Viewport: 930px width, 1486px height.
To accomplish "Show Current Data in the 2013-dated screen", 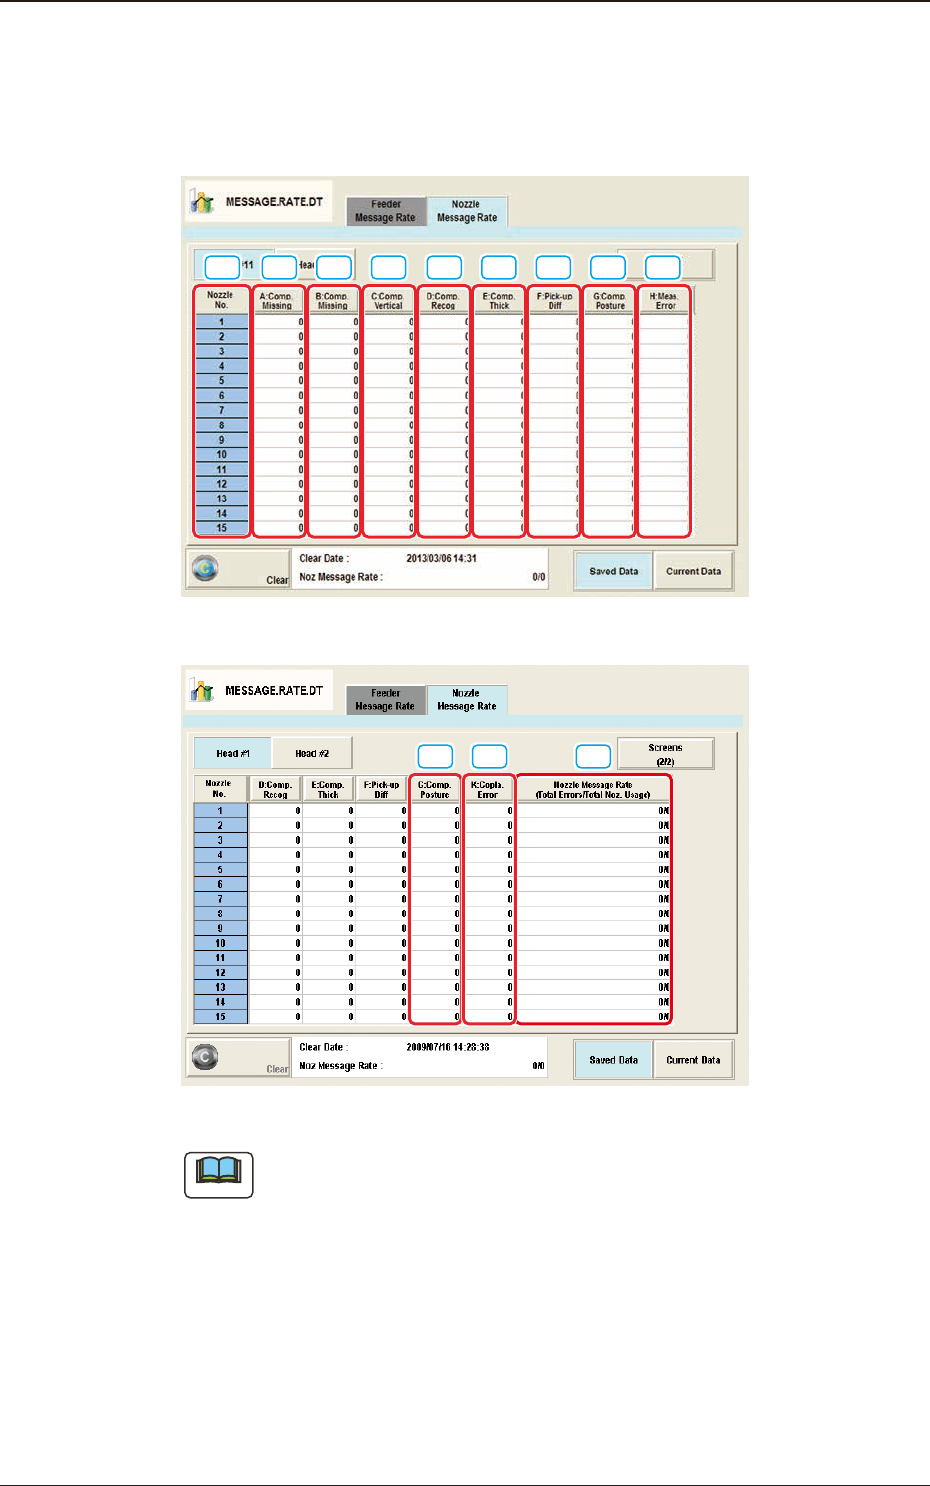I will (694, 571).
